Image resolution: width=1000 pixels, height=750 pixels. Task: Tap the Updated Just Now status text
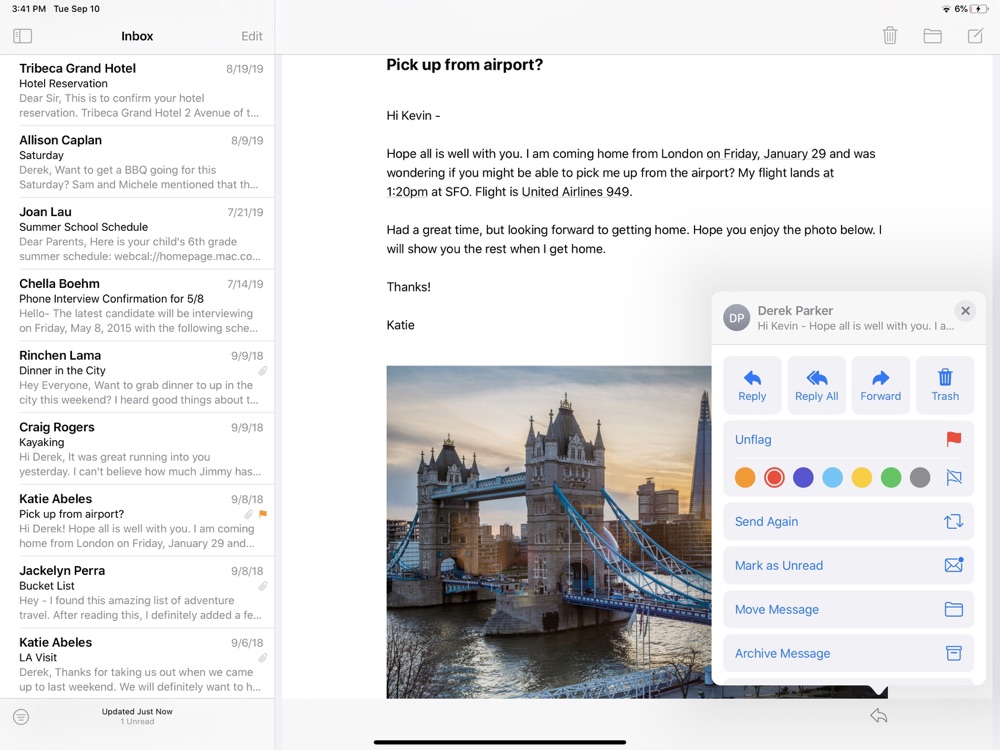(x=137, y=711)
